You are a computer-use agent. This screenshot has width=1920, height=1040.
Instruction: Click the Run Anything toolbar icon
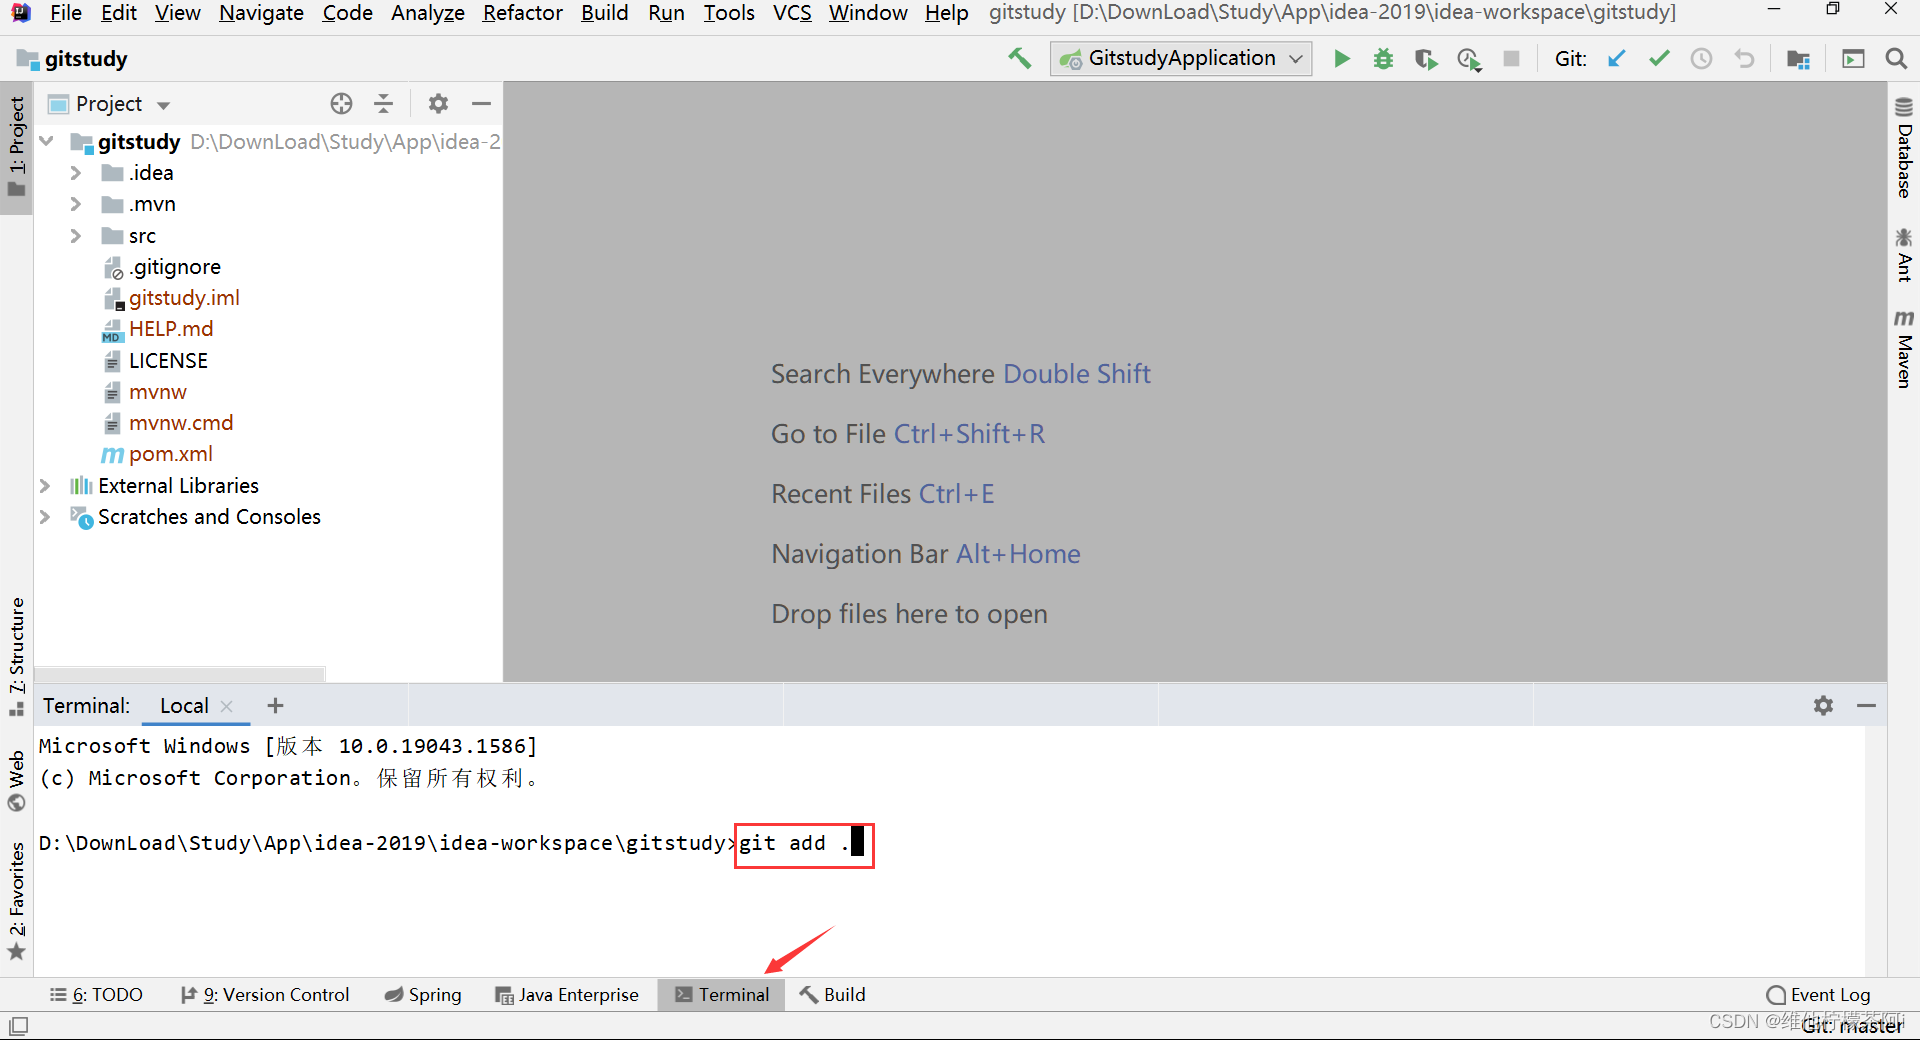(1853, 59)
